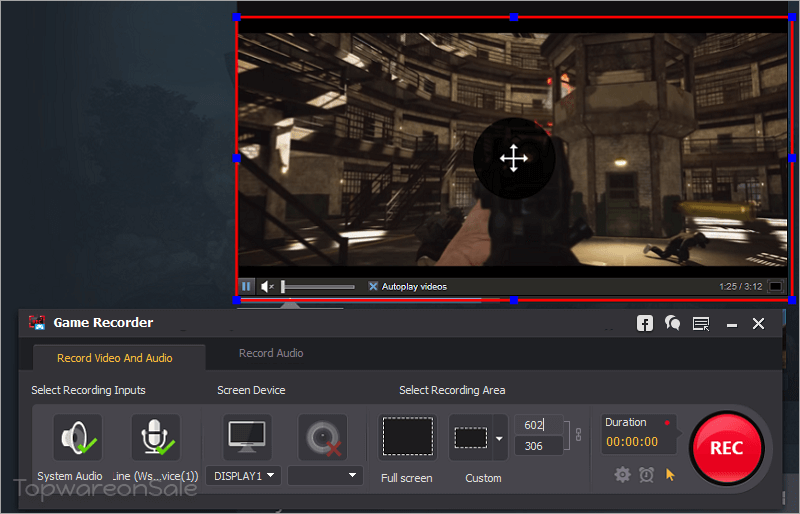The image size is (800, 514).
Task: Click the left-middle blue resize handle
Action: [236, 158]
